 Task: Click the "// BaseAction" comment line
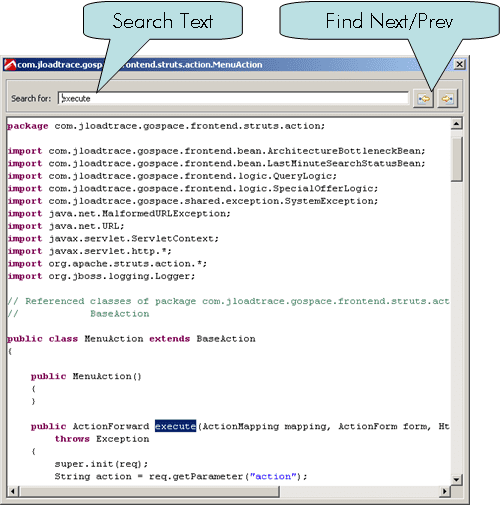(x=78, y=314)
